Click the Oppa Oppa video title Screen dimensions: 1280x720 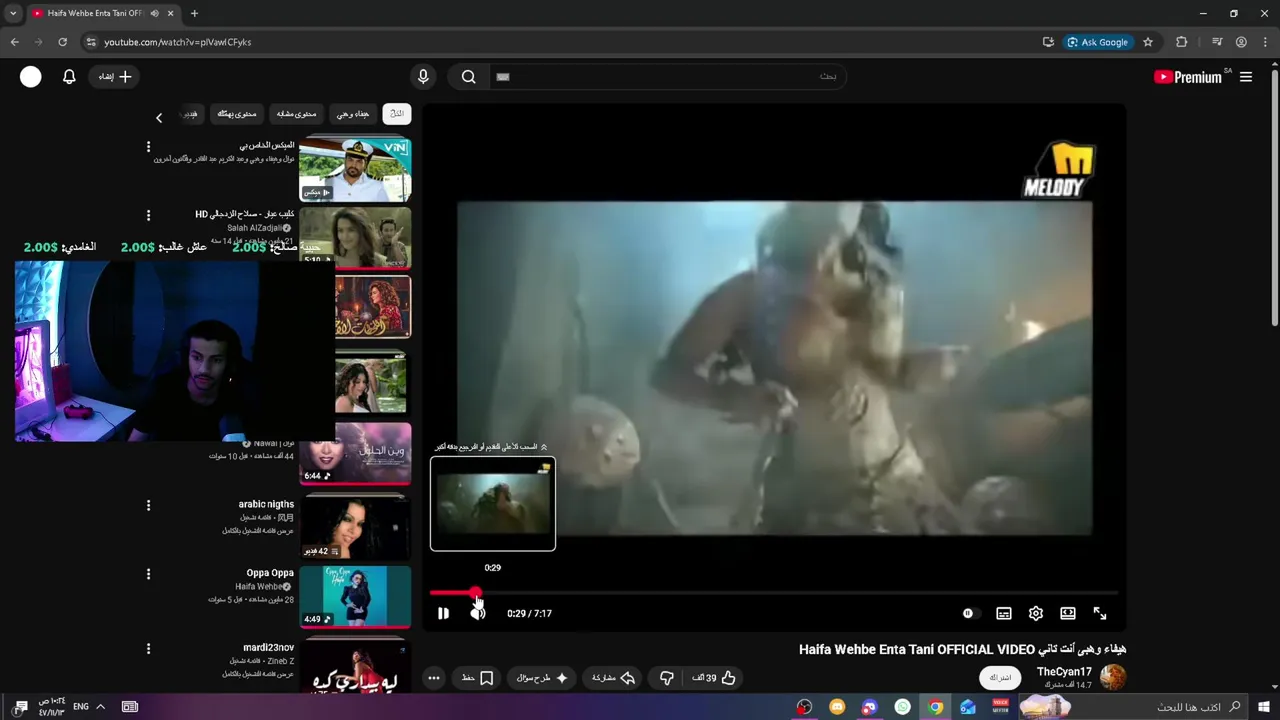pyautogui.click(x=270, y=573)
